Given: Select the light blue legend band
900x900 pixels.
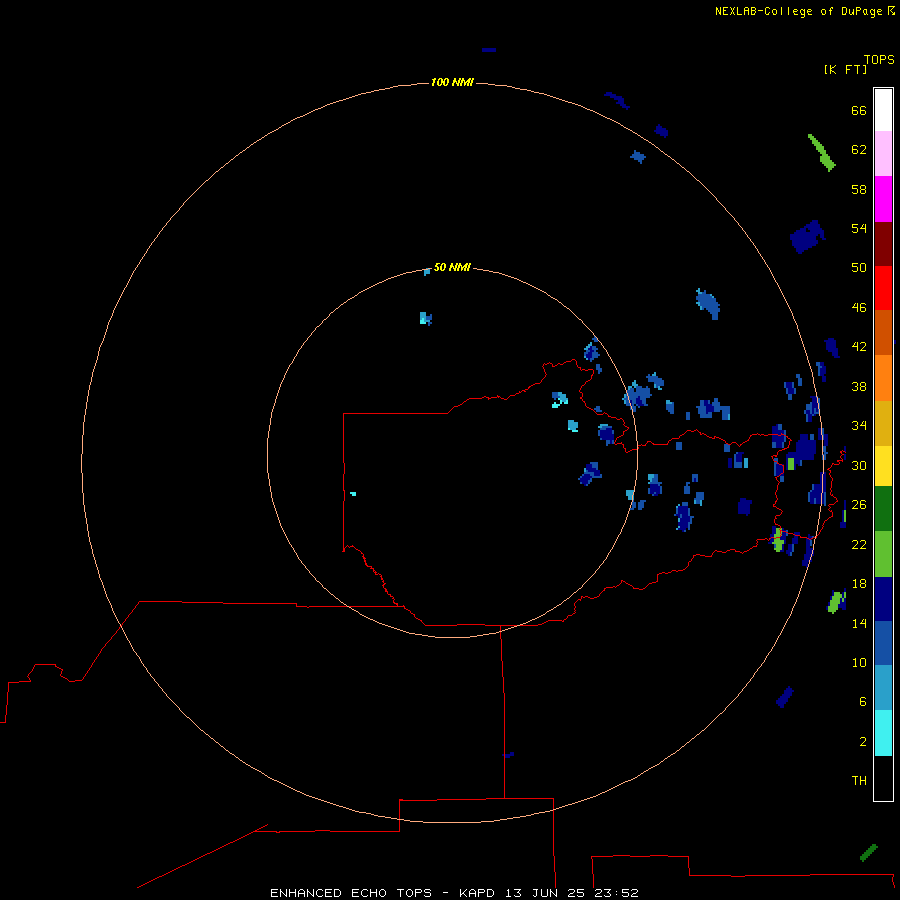Looking at the screenshot, I should click(883, 688).
